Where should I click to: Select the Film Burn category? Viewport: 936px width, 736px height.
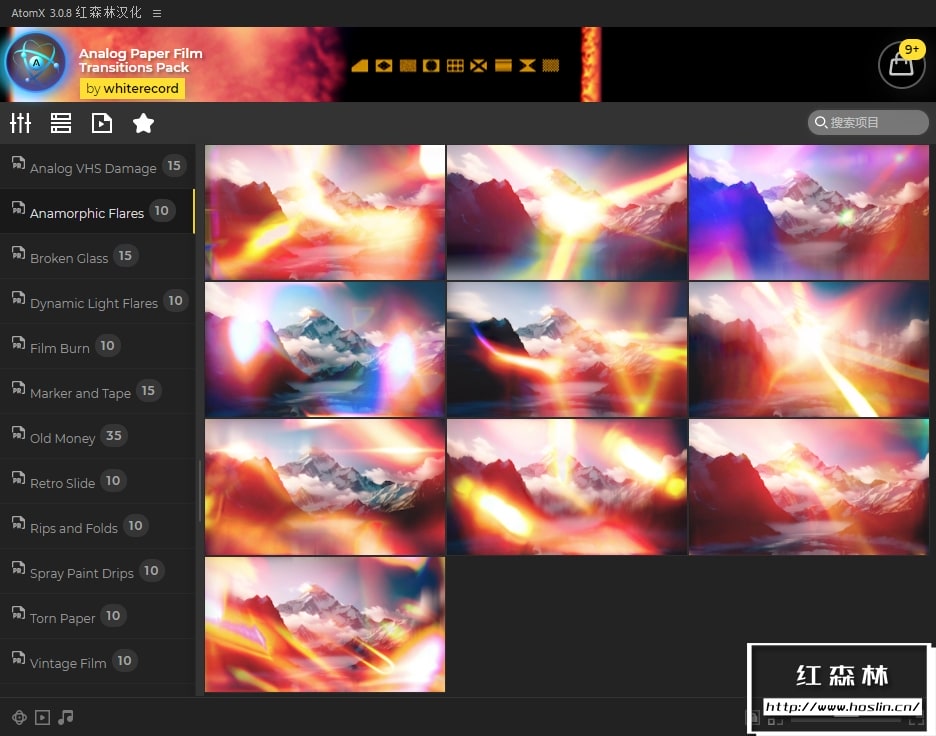[97, 346]
